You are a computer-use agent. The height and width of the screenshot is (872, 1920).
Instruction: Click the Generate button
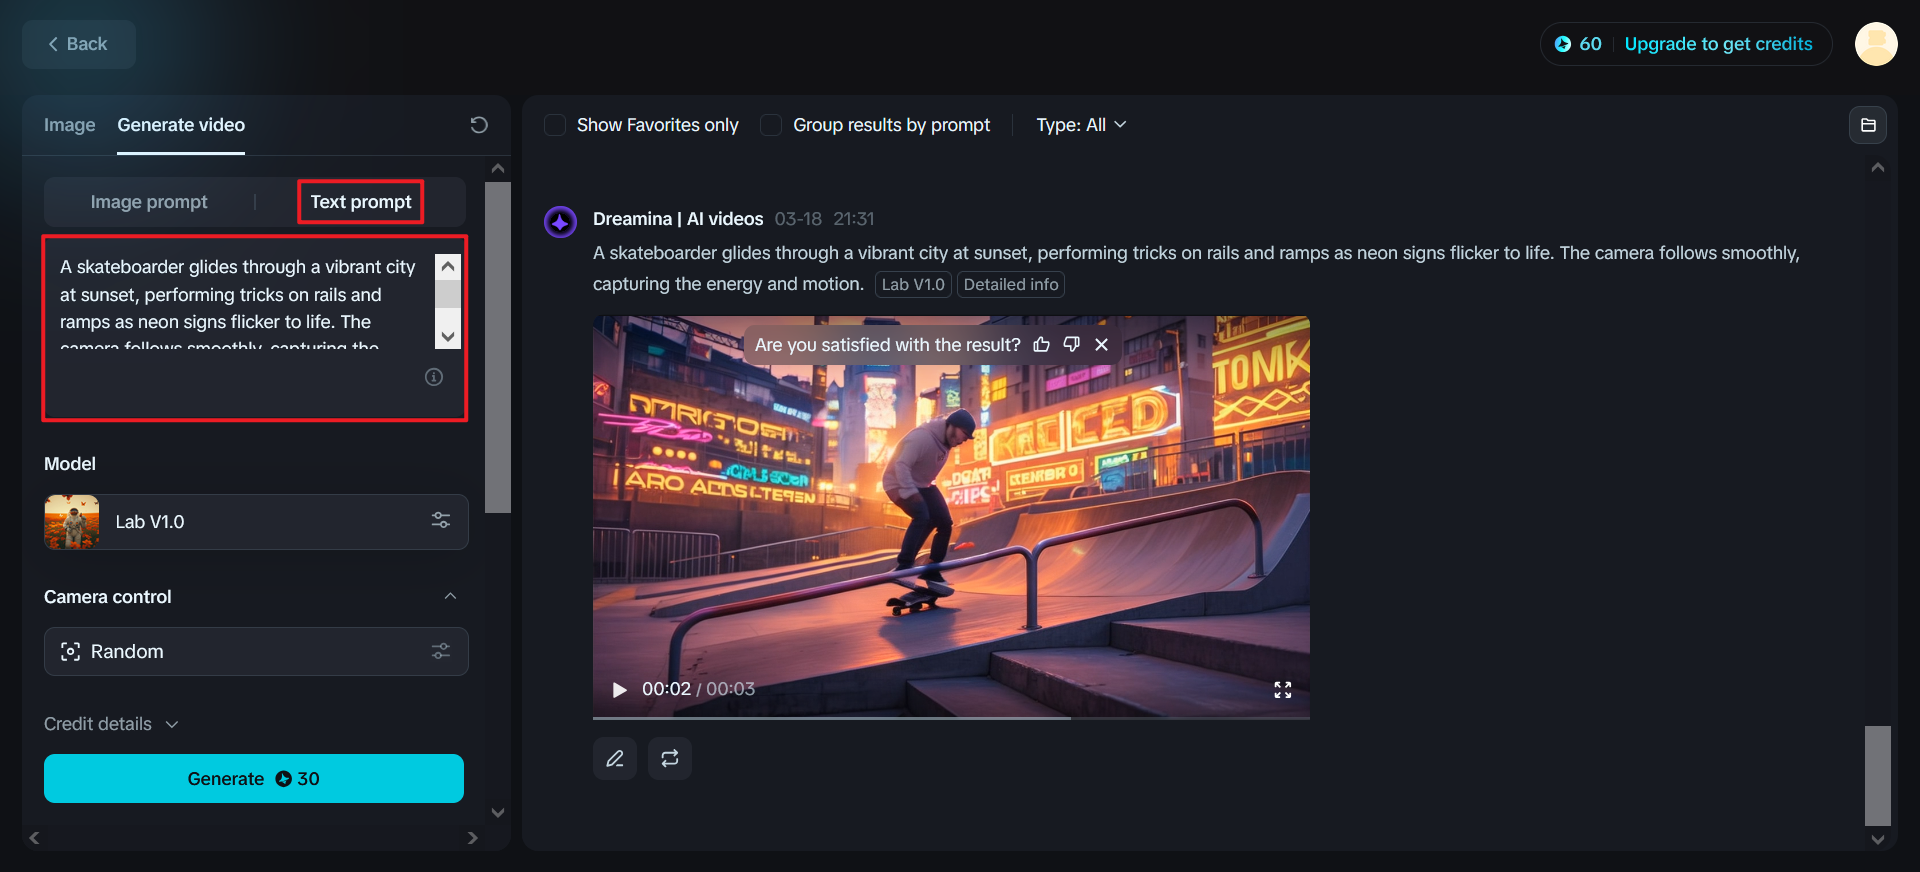[x=254, y=779]
